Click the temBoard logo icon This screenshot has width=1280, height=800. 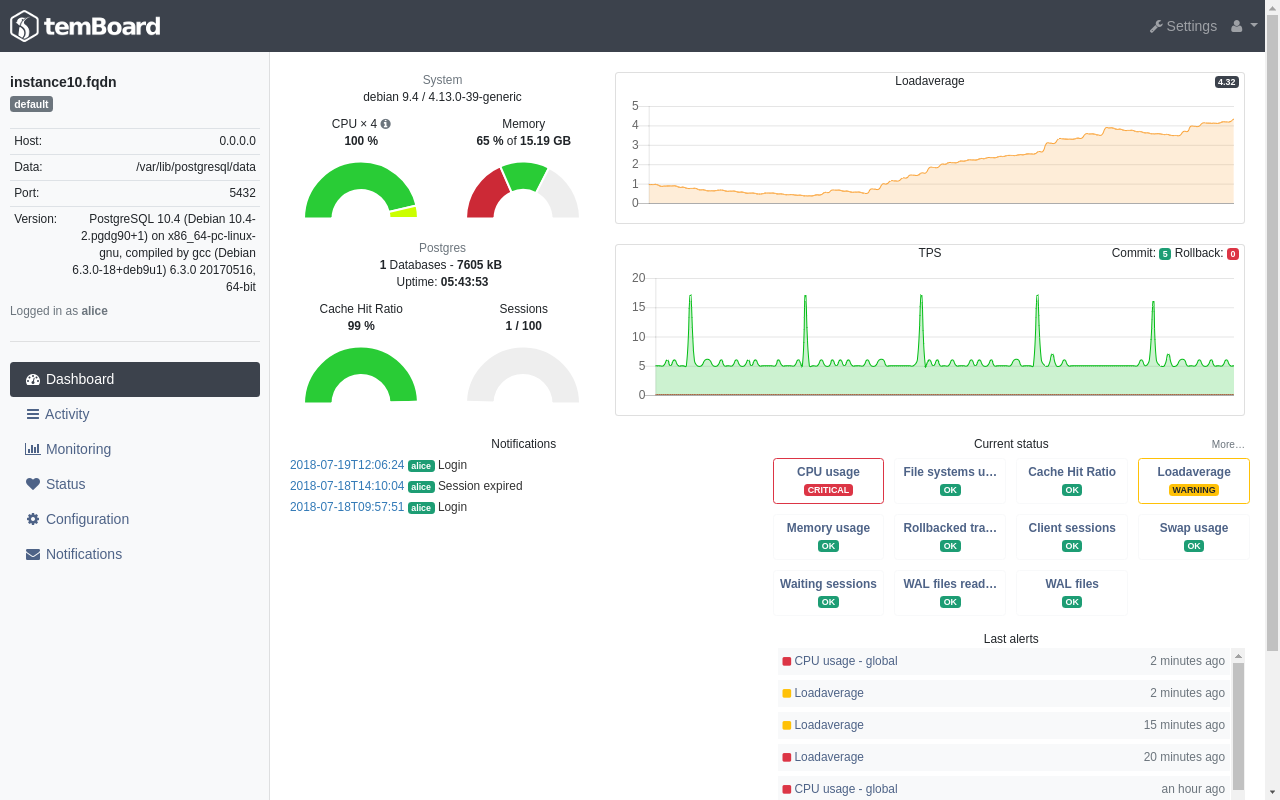(25, 26)
